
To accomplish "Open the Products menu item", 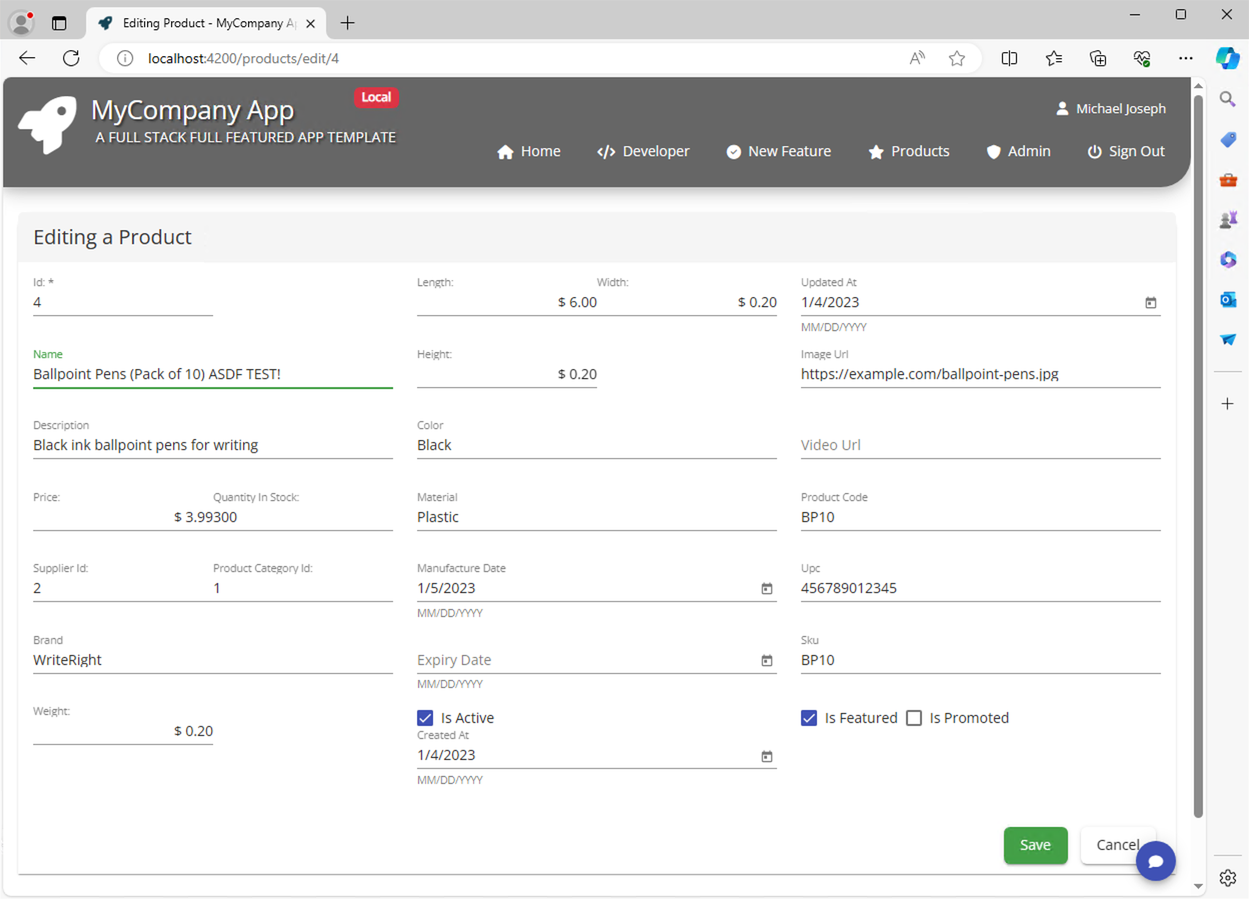I will [x=908, y=151].
